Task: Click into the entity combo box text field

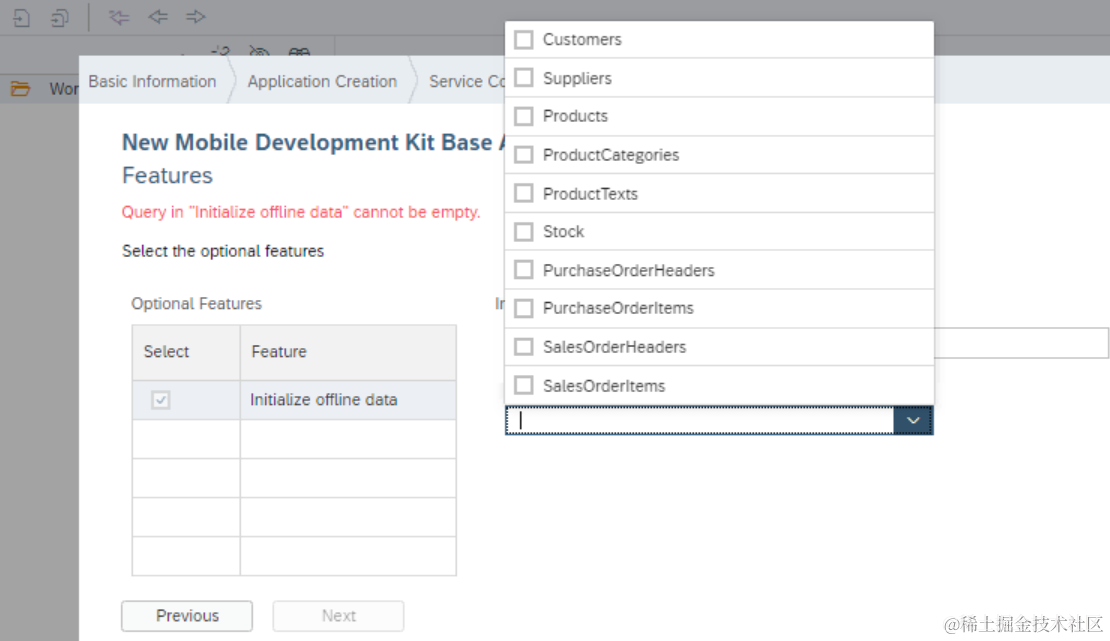Action: pyautogui.click(x=700, y=421)
